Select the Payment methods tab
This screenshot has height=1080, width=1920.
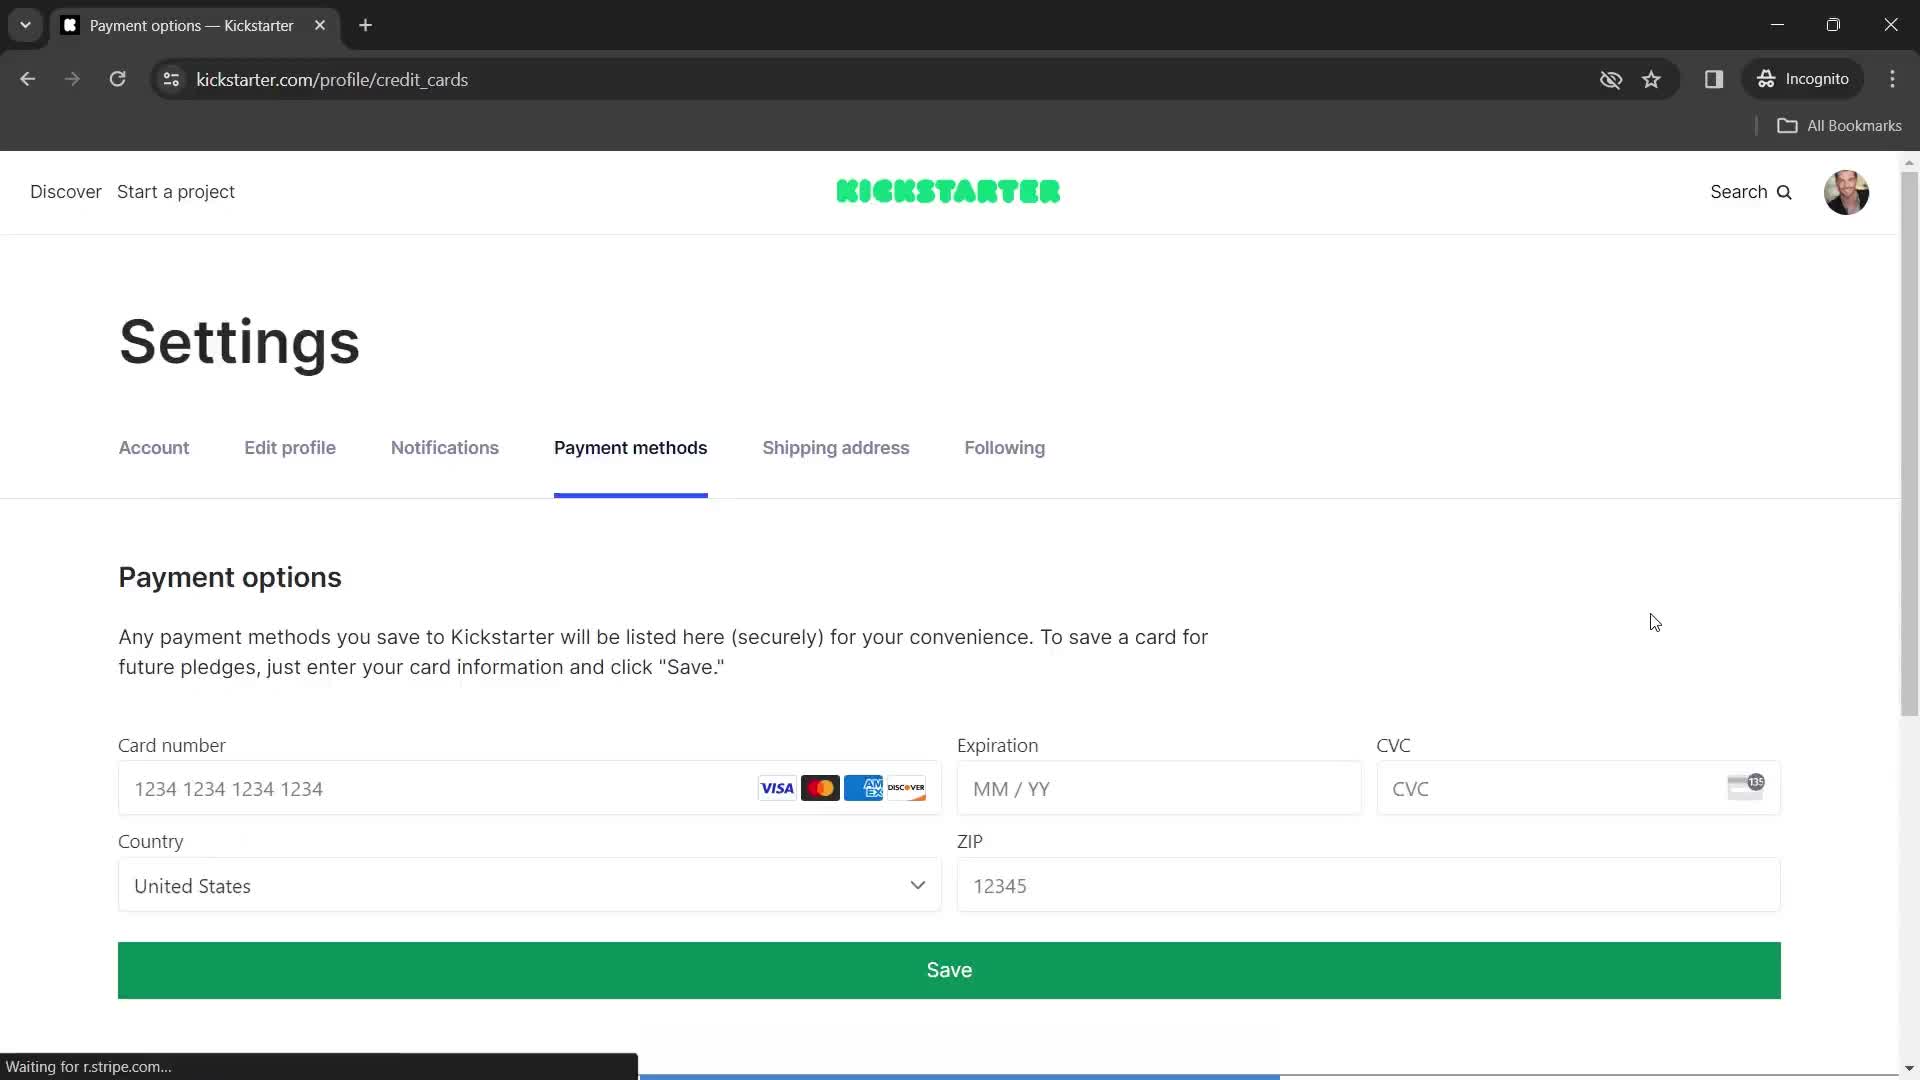click(630, 447)
